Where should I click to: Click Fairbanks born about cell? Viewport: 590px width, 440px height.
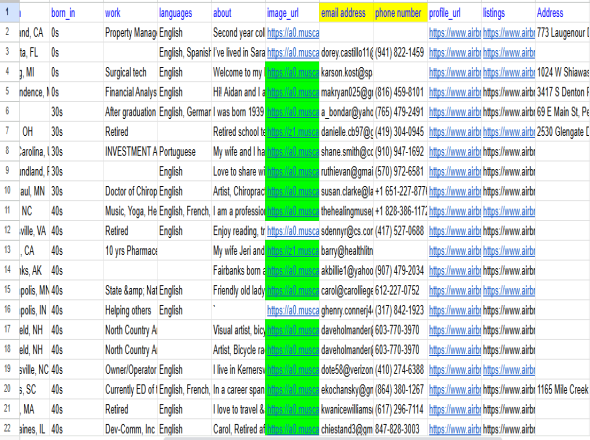238,271
